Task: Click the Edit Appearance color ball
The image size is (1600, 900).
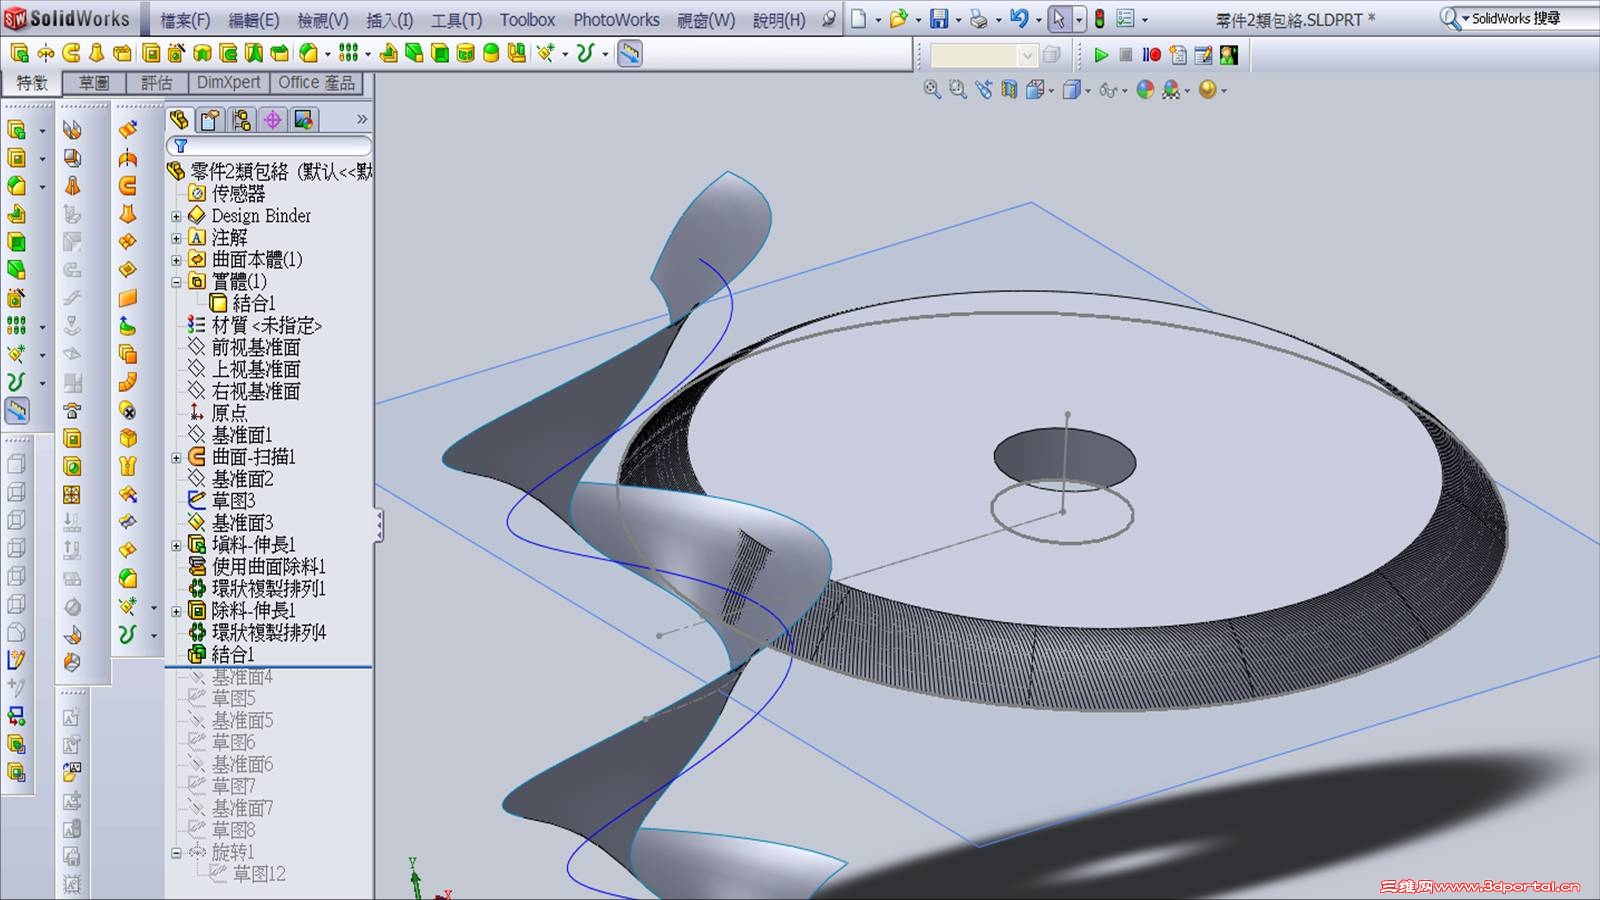Action: coord(1145,90)
